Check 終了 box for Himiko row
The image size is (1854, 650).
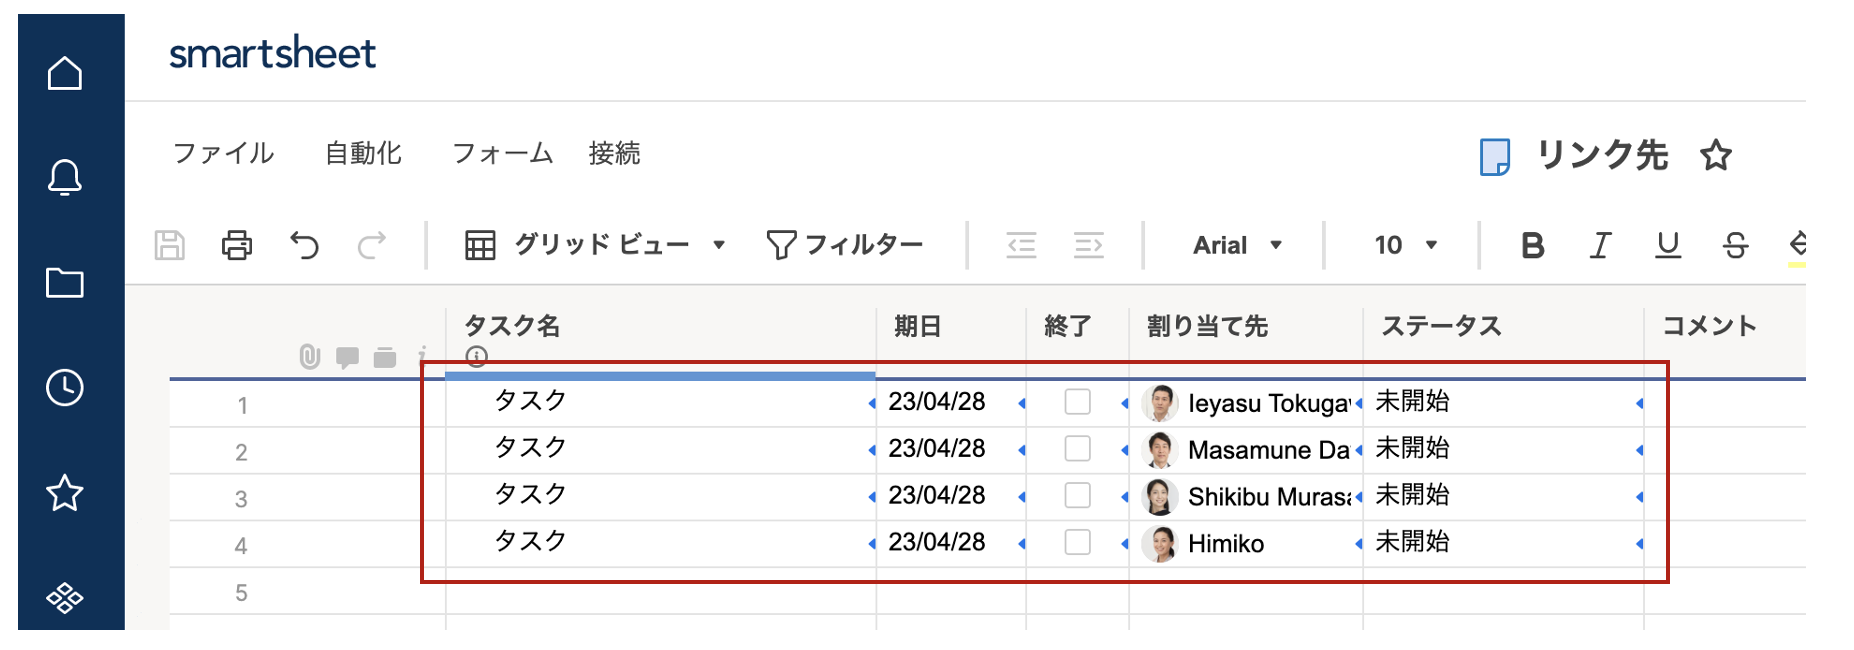[1077, 543]
